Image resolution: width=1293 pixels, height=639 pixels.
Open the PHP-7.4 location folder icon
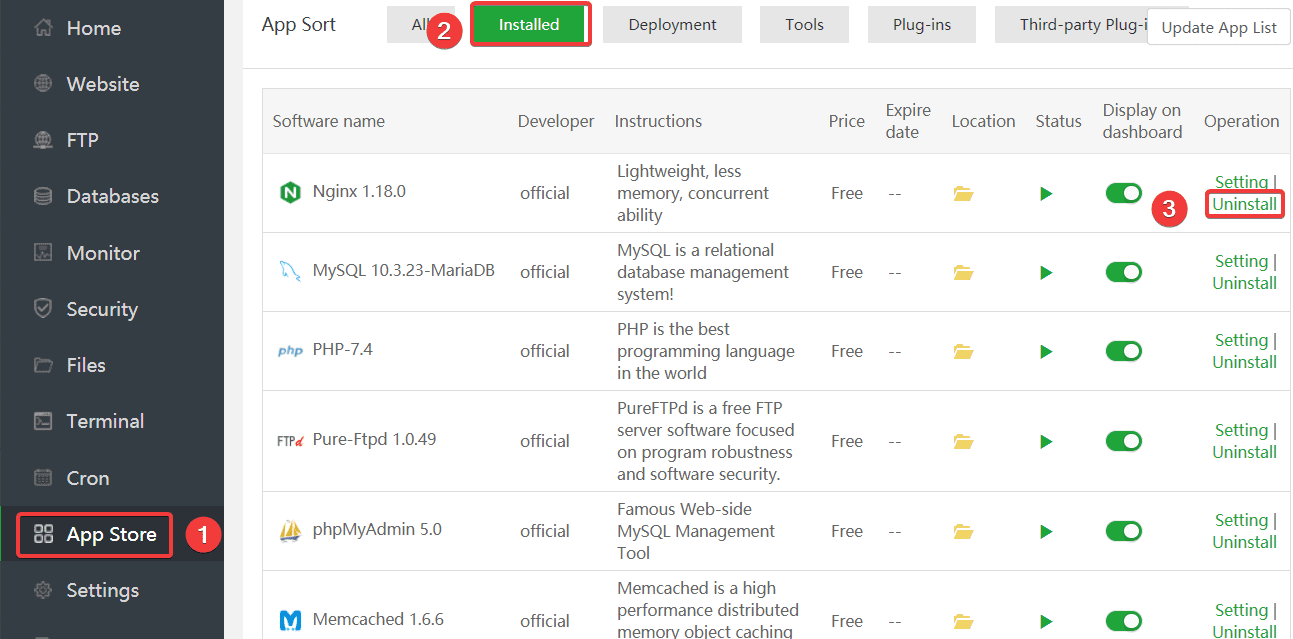tap(963, 351)
